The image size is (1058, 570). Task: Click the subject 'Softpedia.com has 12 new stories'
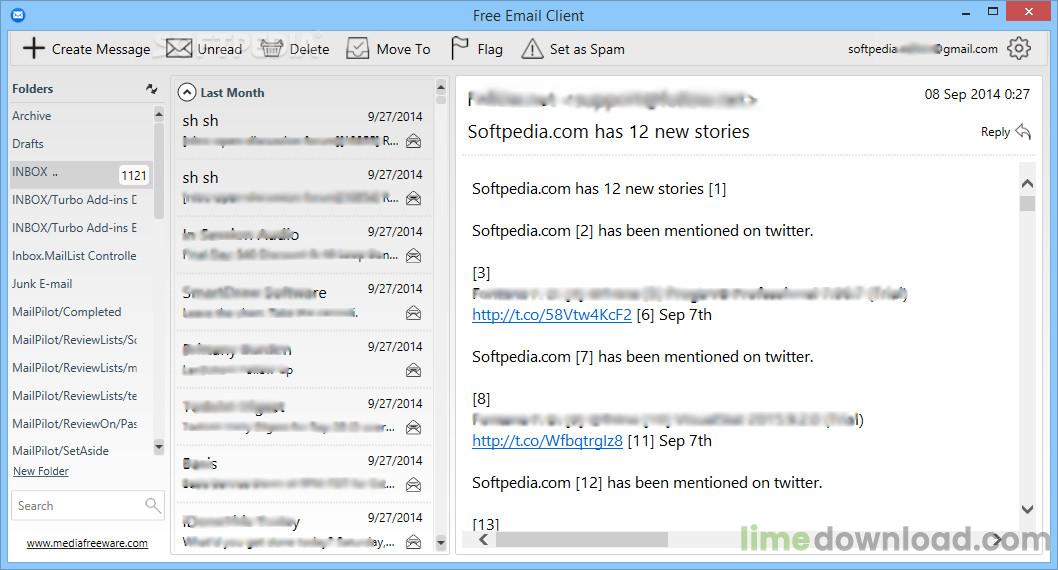(608, 132)
